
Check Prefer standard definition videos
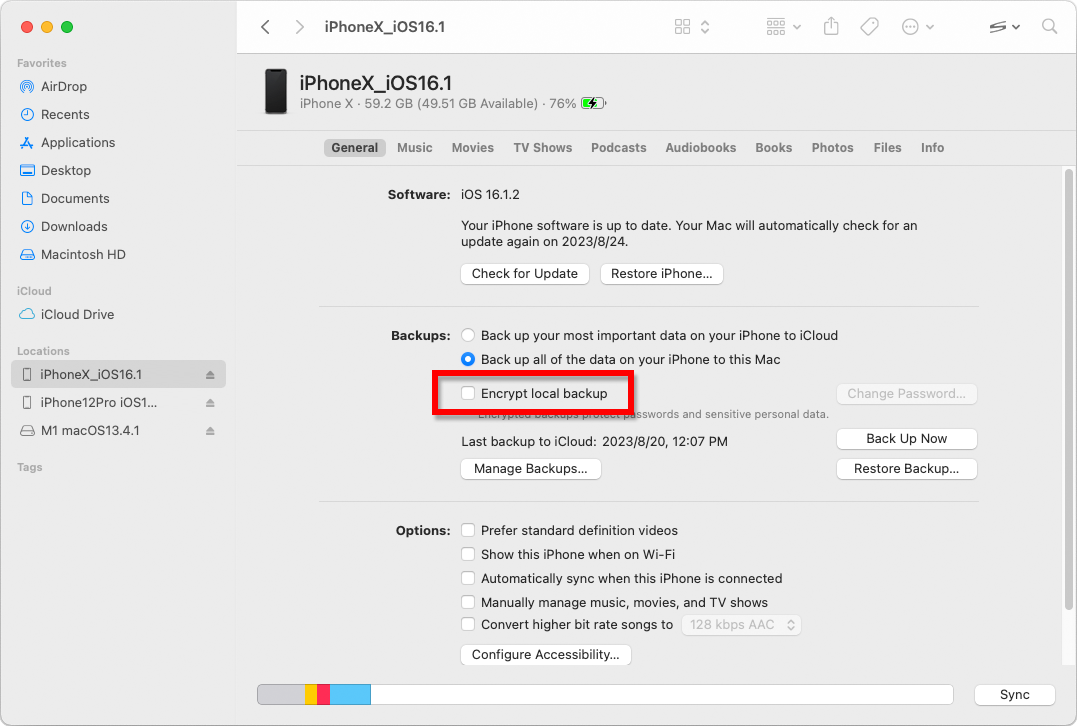pyautogui.click(x=468, y=530)
